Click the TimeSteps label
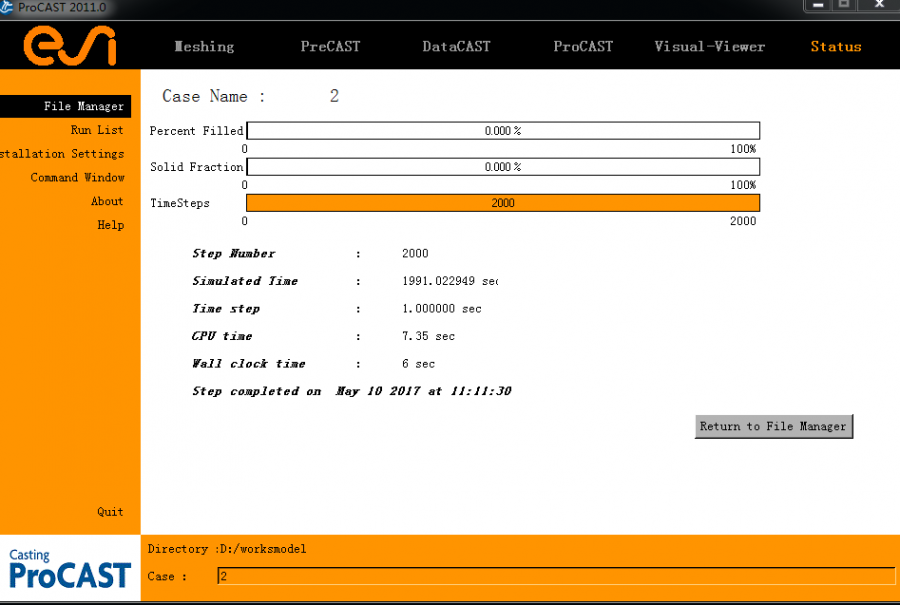900x605 pixels. pos(180,203)
